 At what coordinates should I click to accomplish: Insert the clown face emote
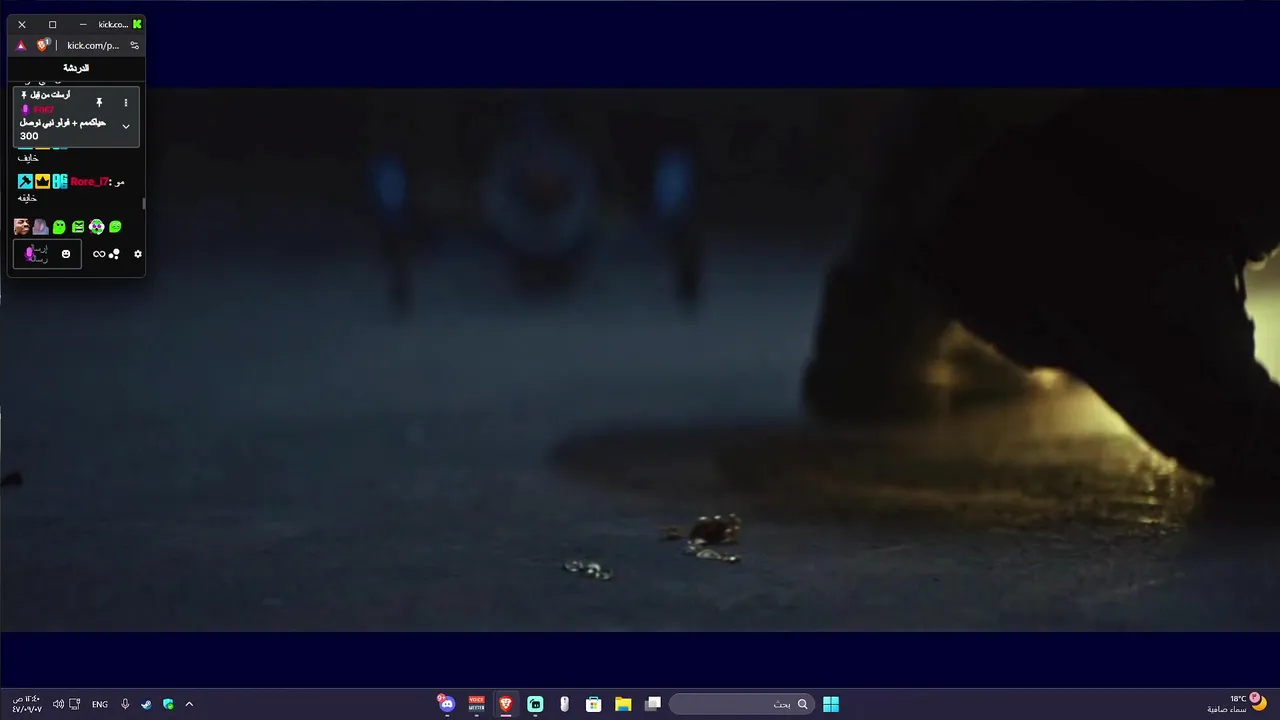tap(96, 227)
